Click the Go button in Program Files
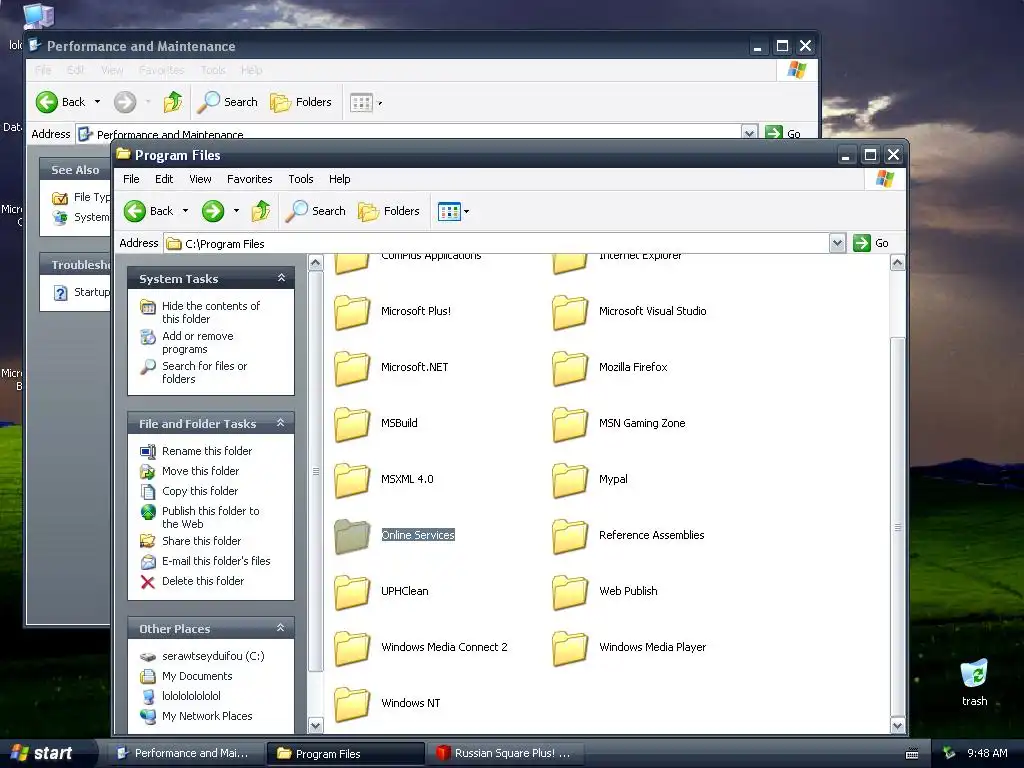The width and height of the screenshot is (1024, 768). tap(871, 243)
